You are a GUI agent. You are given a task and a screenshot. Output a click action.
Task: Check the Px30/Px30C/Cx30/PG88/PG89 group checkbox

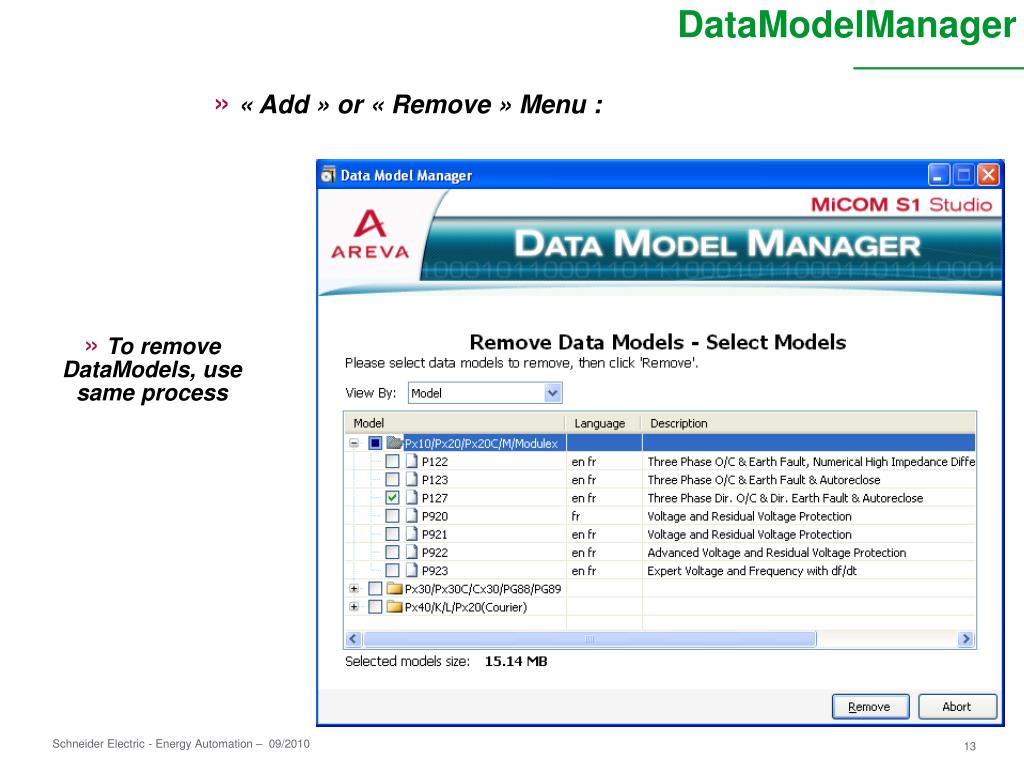tap(375, 588)
